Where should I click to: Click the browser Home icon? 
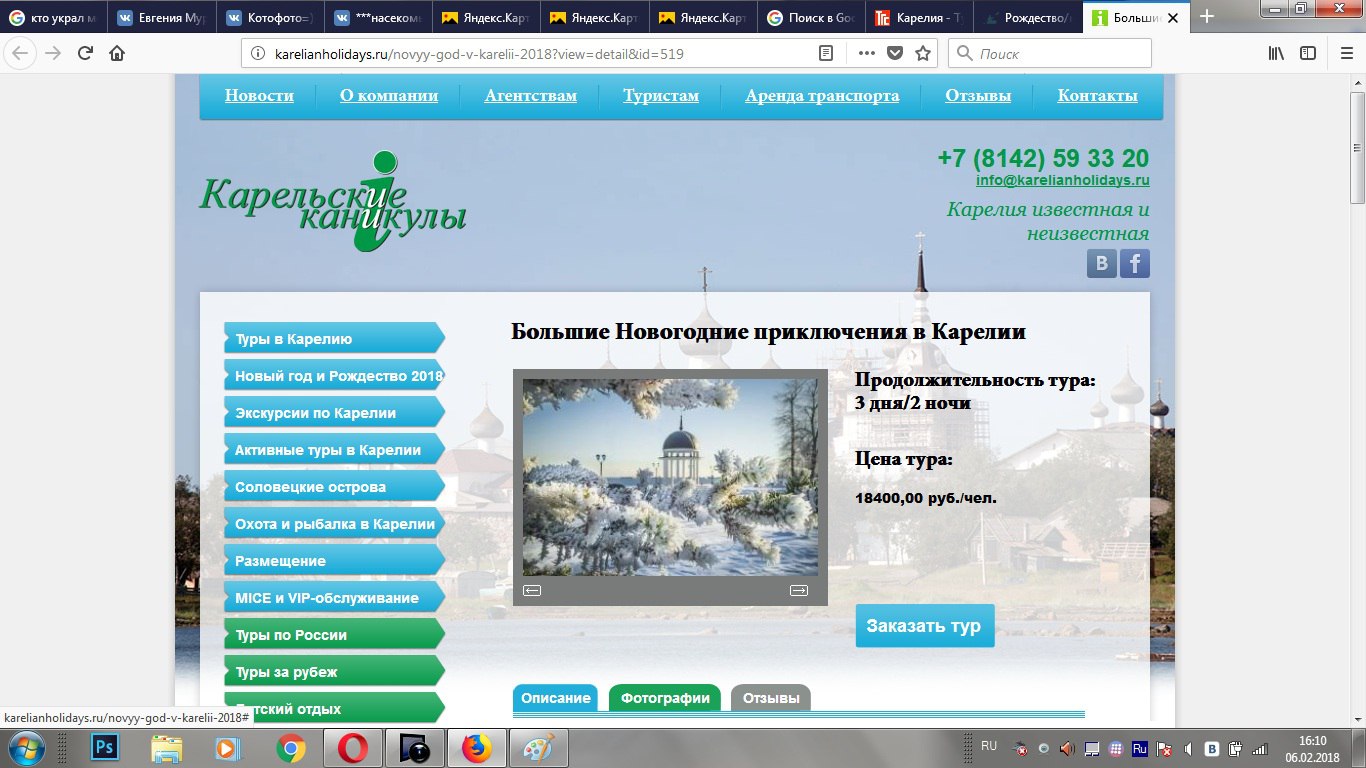(117, 53)
